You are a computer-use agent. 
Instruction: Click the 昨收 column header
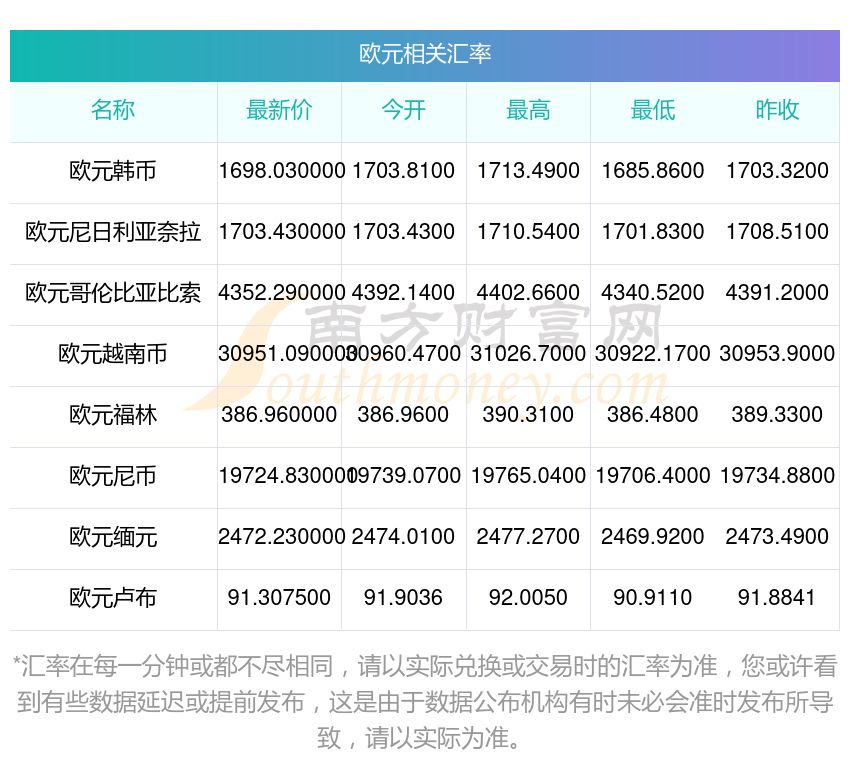(777, 111)
